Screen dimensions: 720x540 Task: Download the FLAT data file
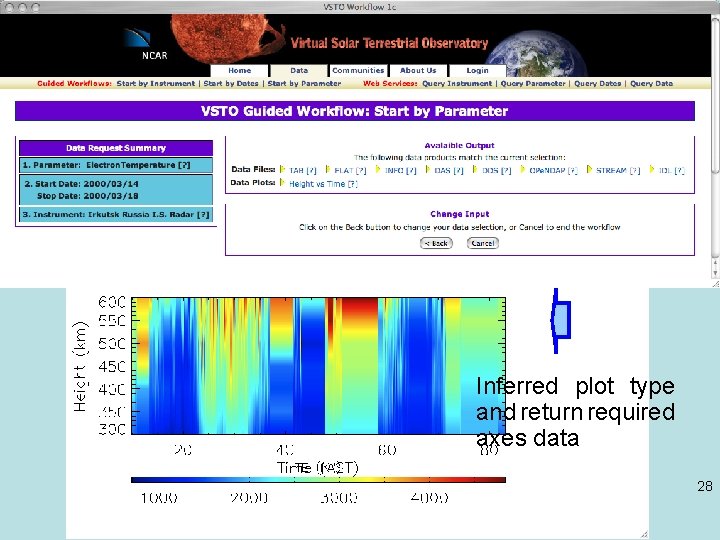tap(343, 170)
